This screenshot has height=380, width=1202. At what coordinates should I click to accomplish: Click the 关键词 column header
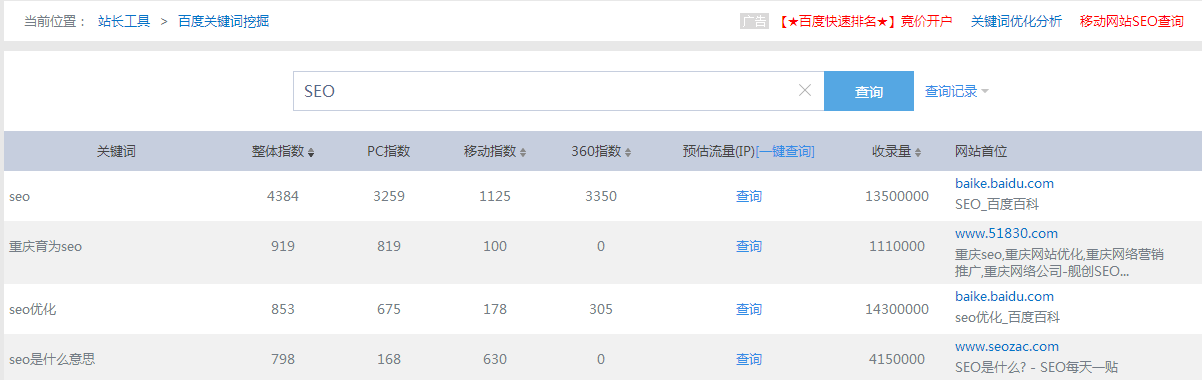click(116, 152)
